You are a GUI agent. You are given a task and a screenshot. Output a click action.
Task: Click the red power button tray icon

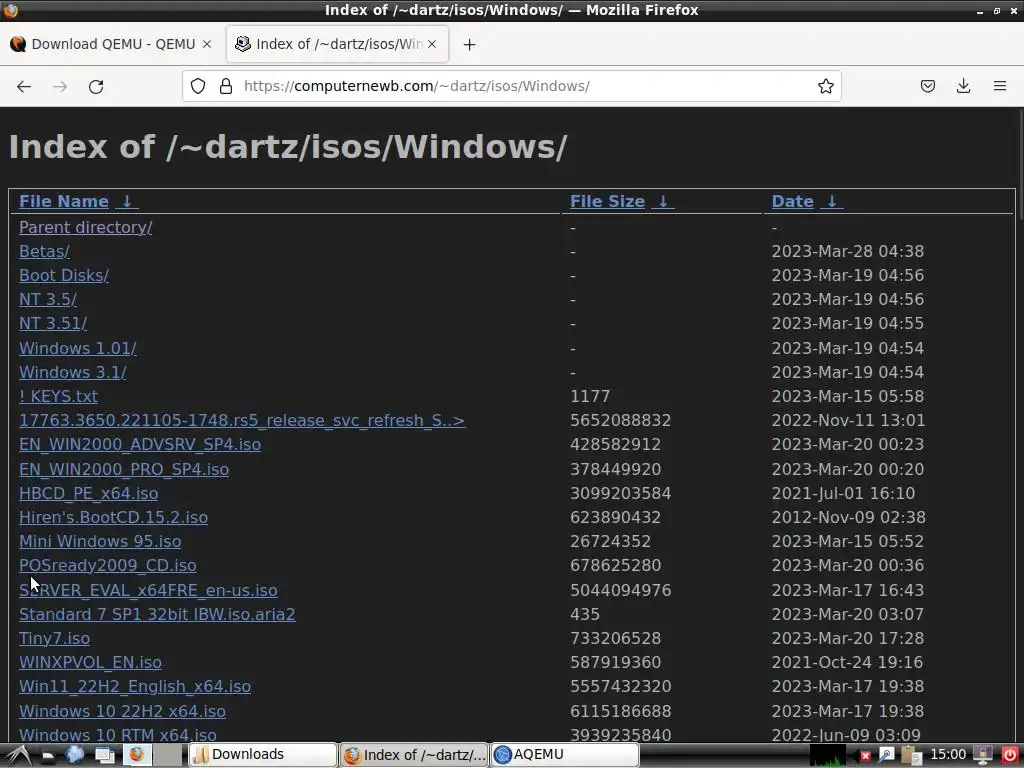(x=1009, y=756)
